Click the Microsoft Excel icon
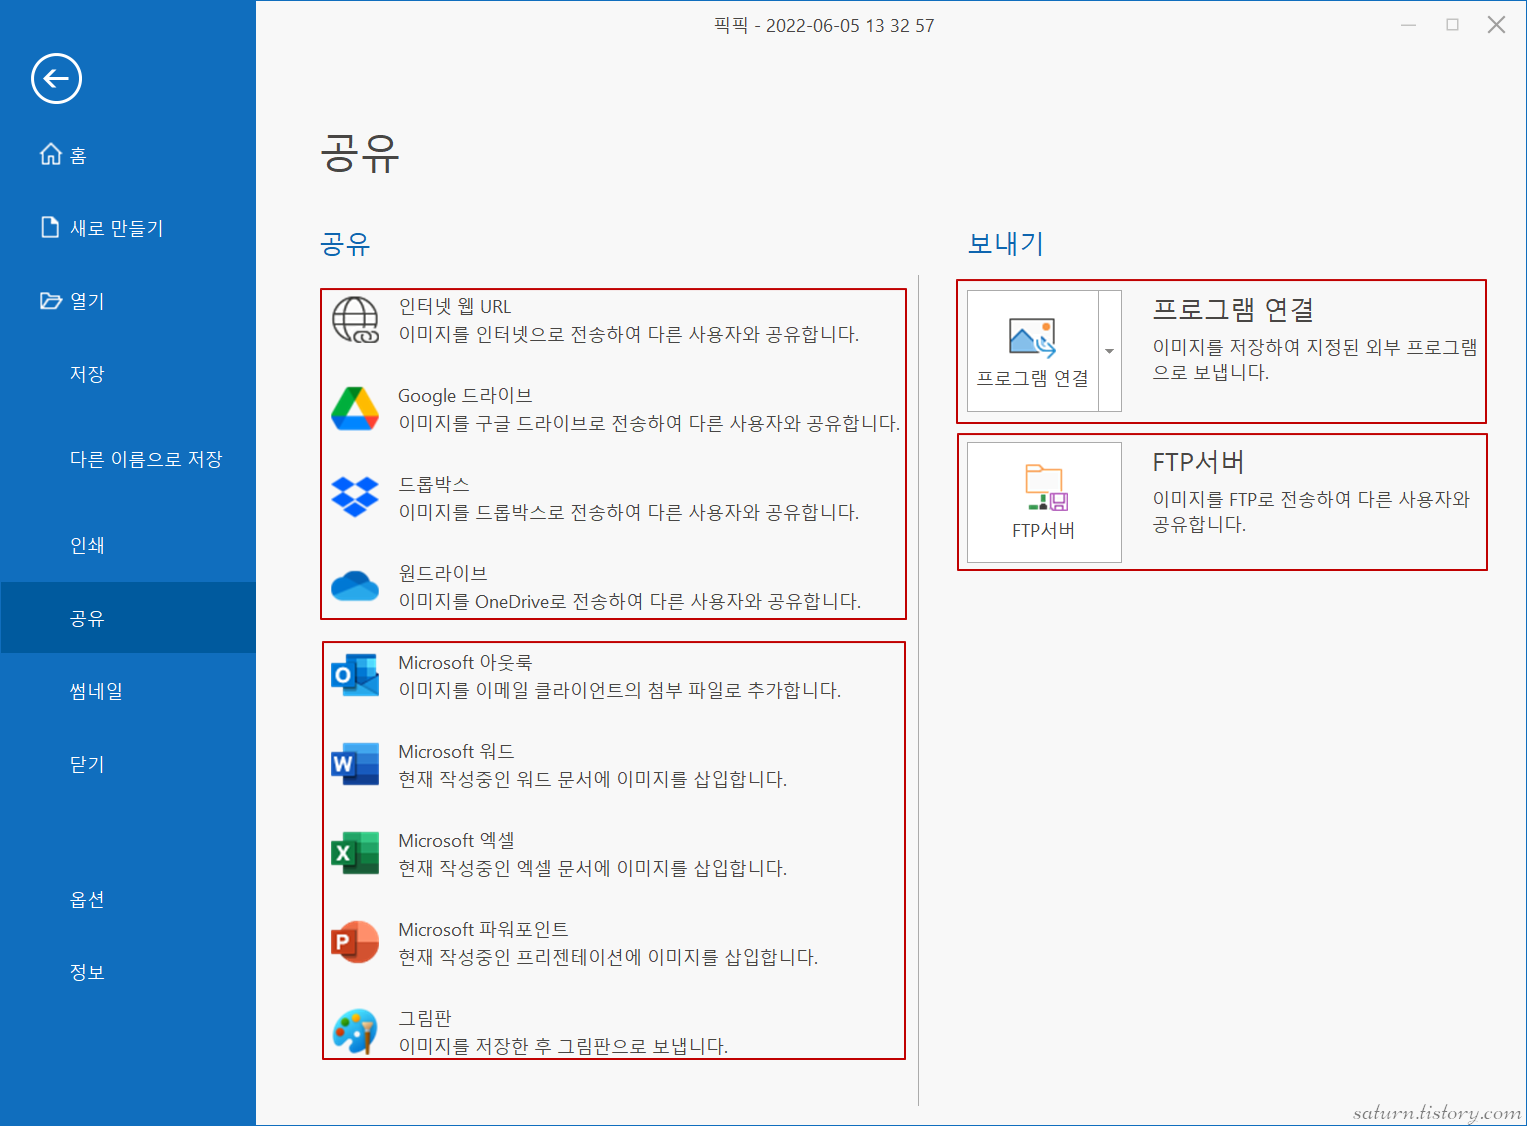 point(355,853)
